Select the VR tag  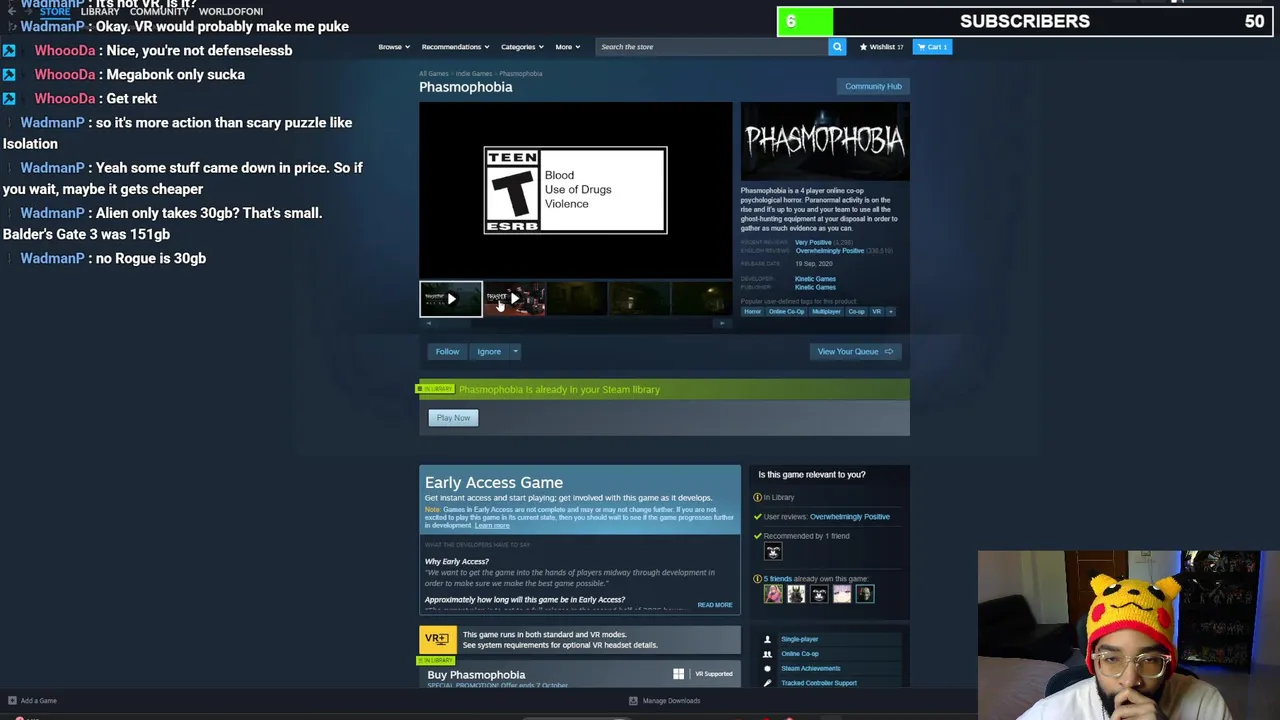pyautogui.click(x=877, y=311)
